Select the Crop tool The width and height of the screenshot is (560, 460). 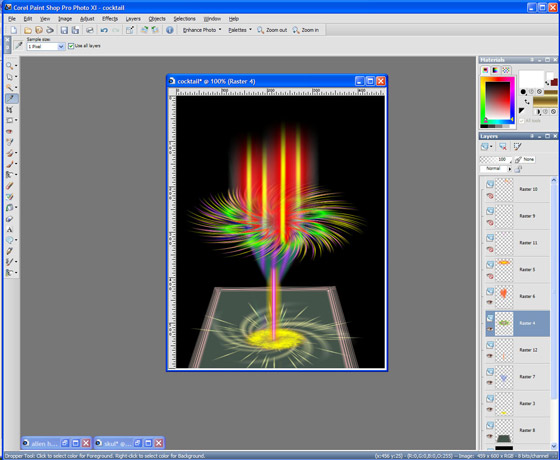(x=10, y=110)
